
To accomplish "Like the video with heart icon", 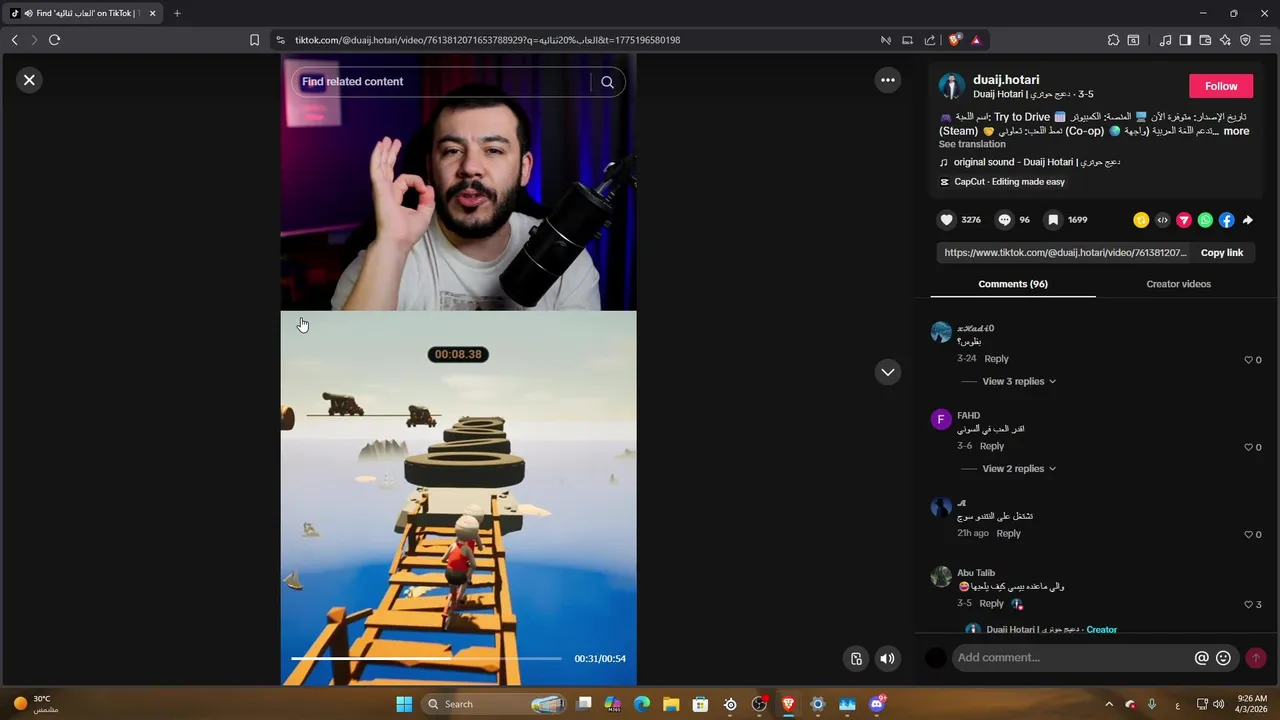I will click(947, 220).
